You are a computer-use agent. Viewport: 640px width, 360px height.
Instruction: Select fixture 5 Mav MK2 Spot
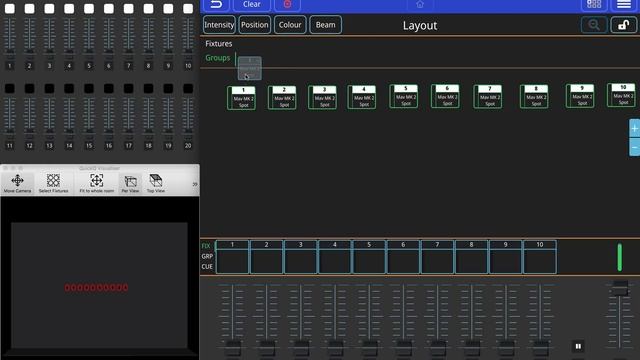404,96
